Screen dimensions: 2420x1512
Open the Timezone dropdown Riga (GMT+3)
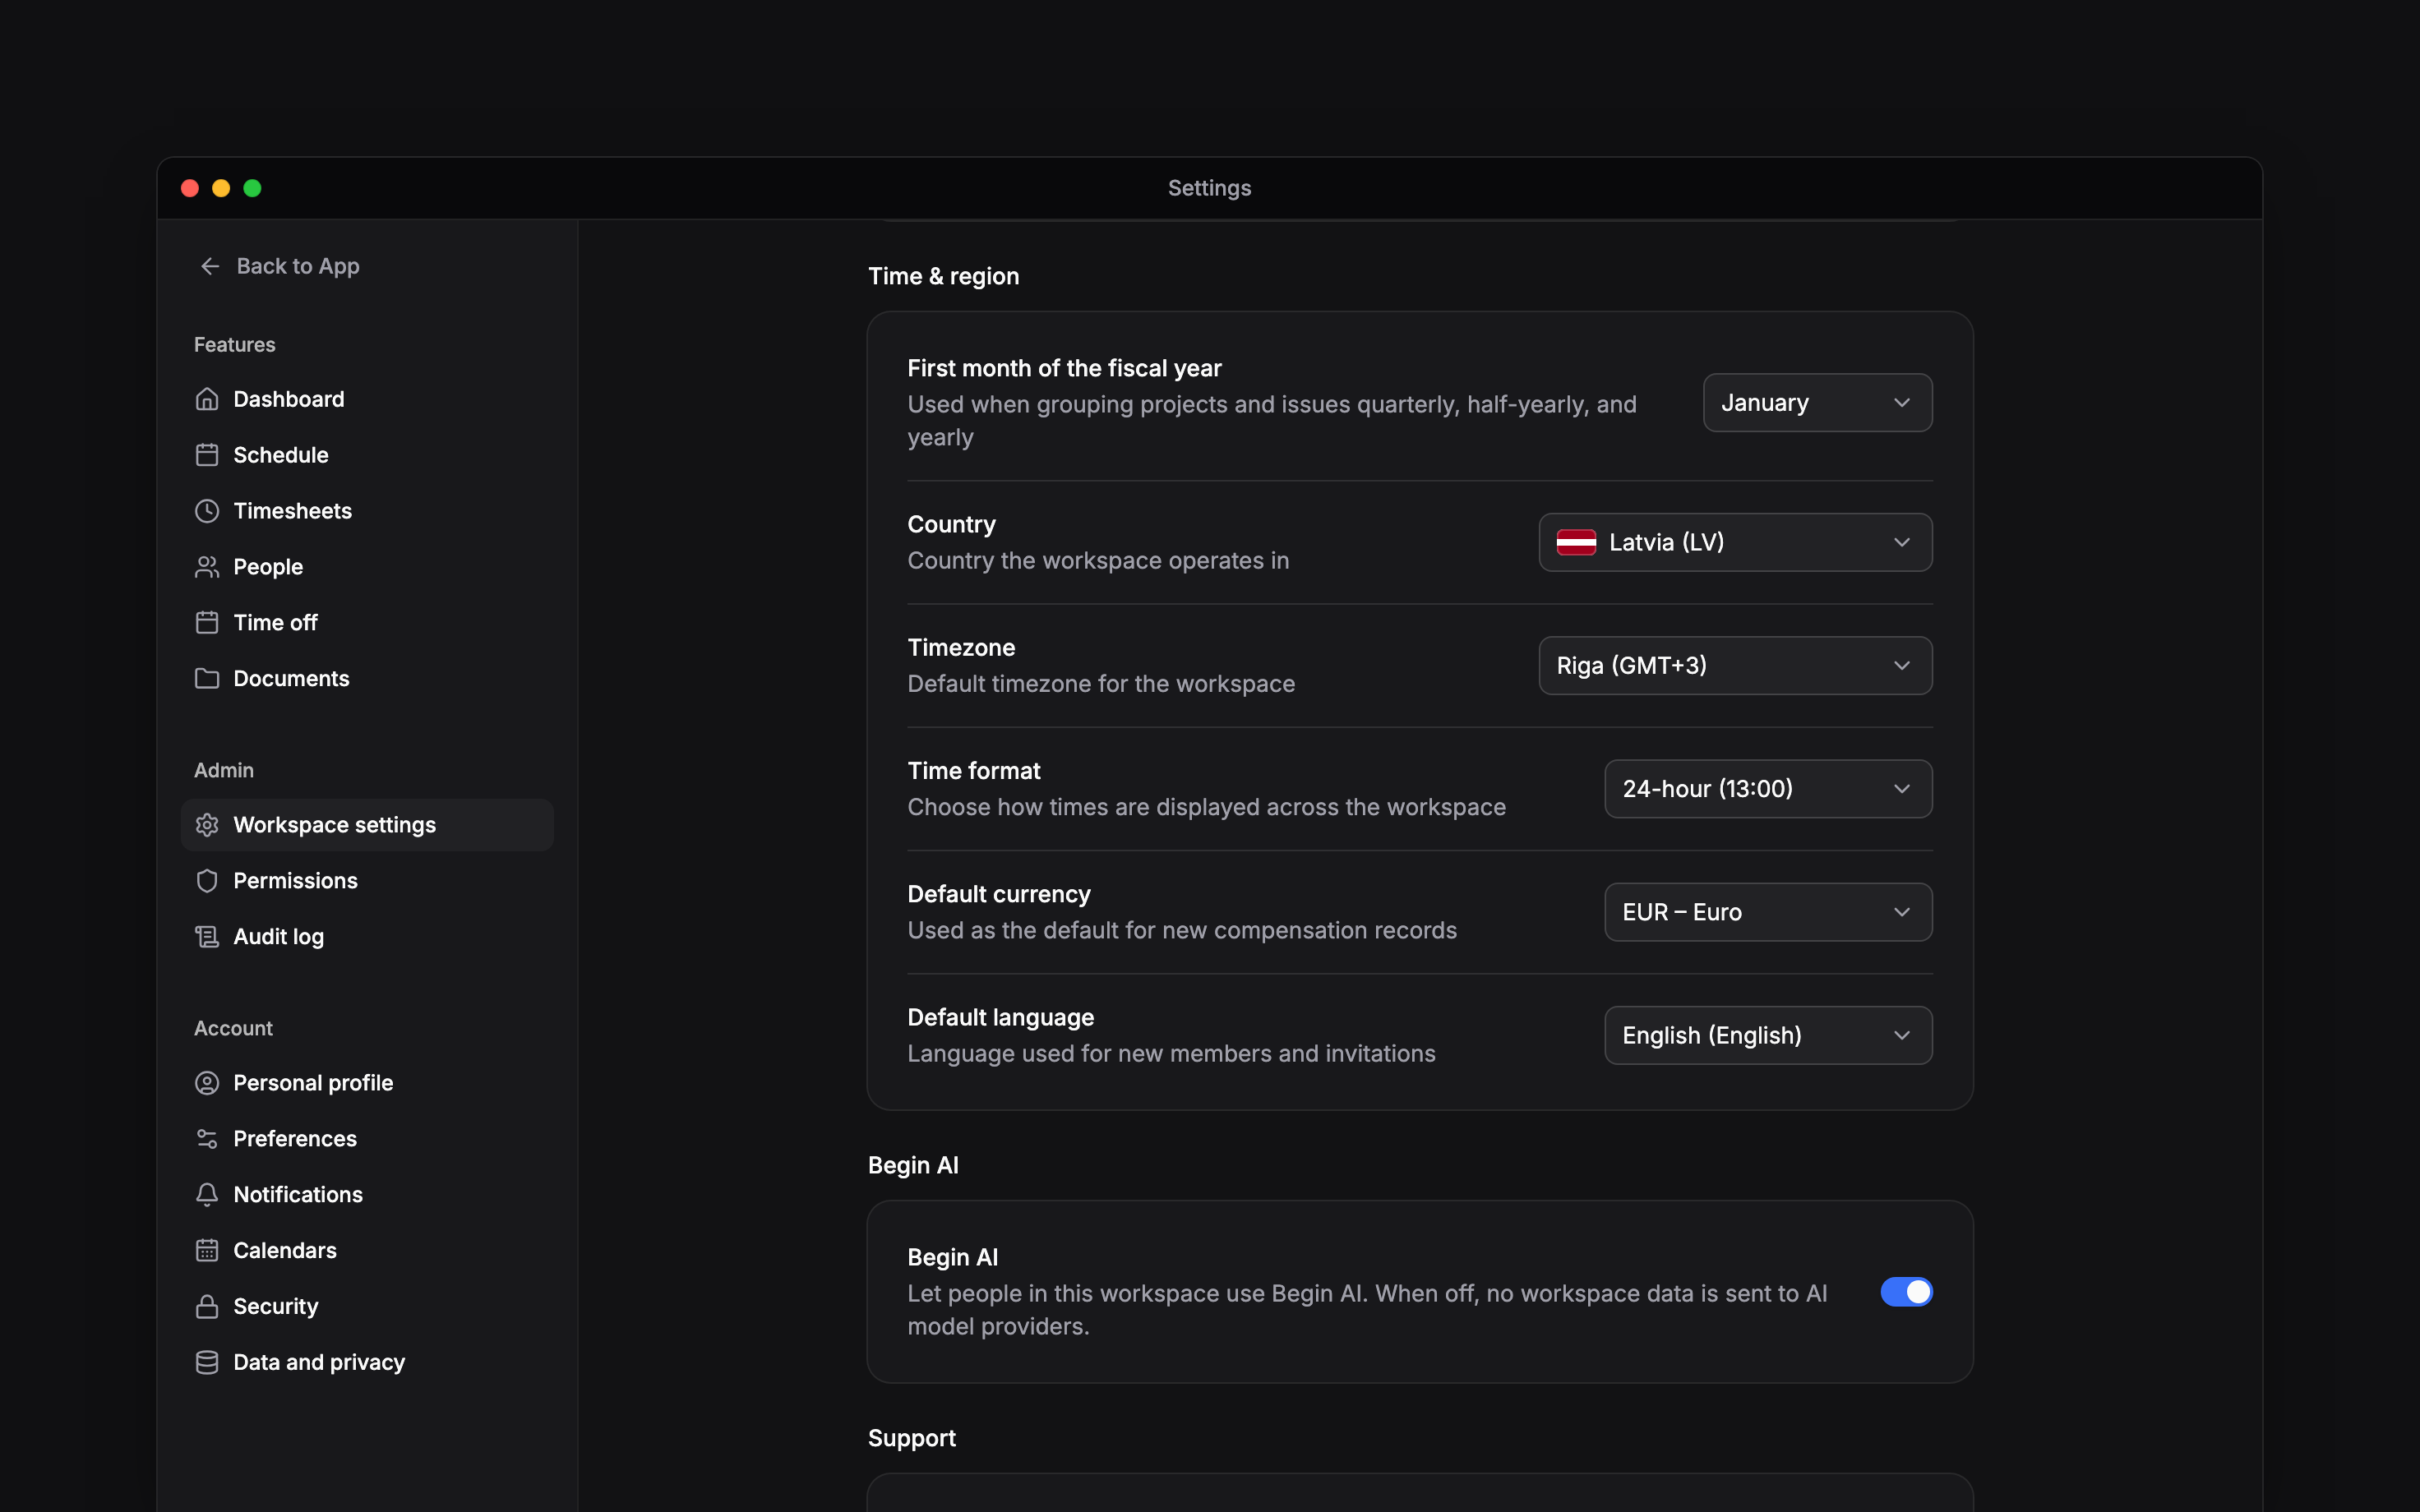point(1735,666)
